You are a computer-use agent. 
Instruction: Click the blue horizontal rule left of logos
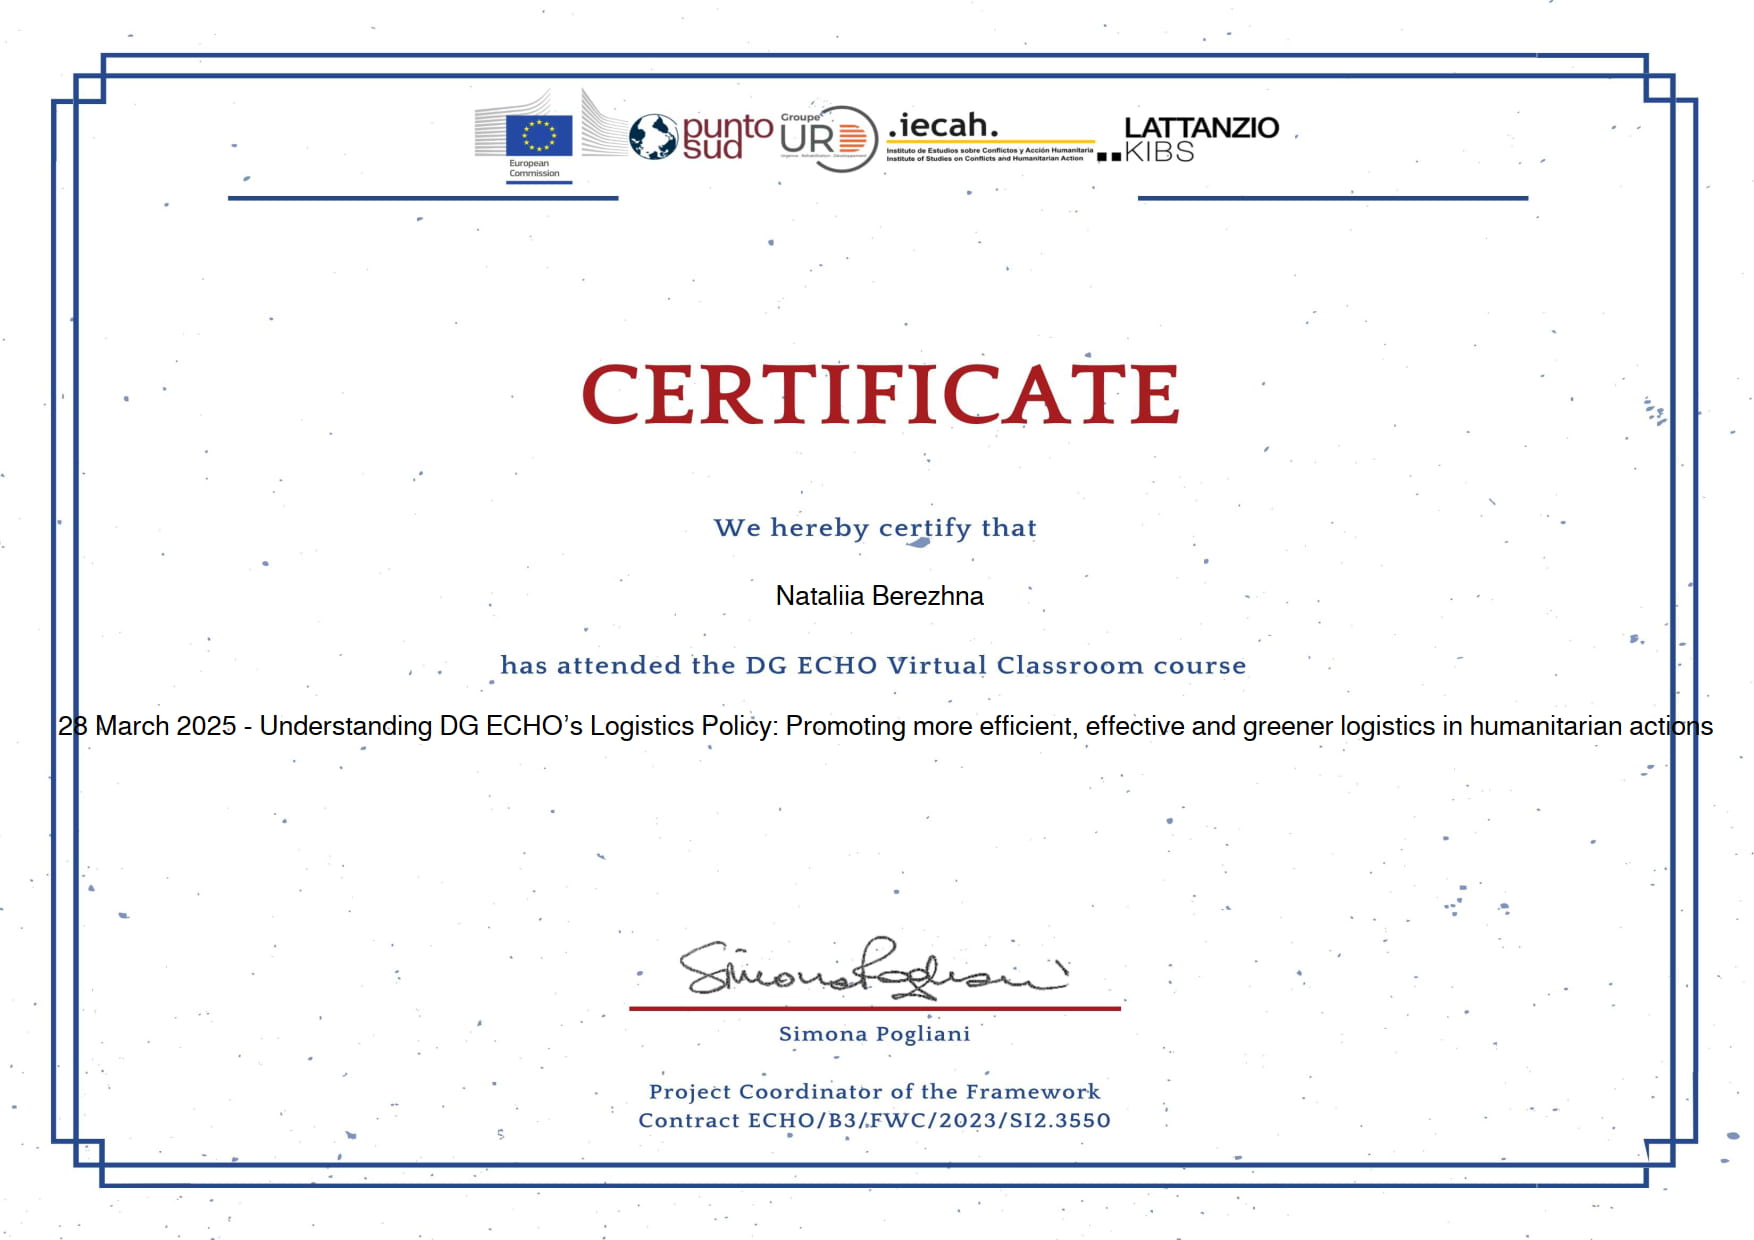423,198
